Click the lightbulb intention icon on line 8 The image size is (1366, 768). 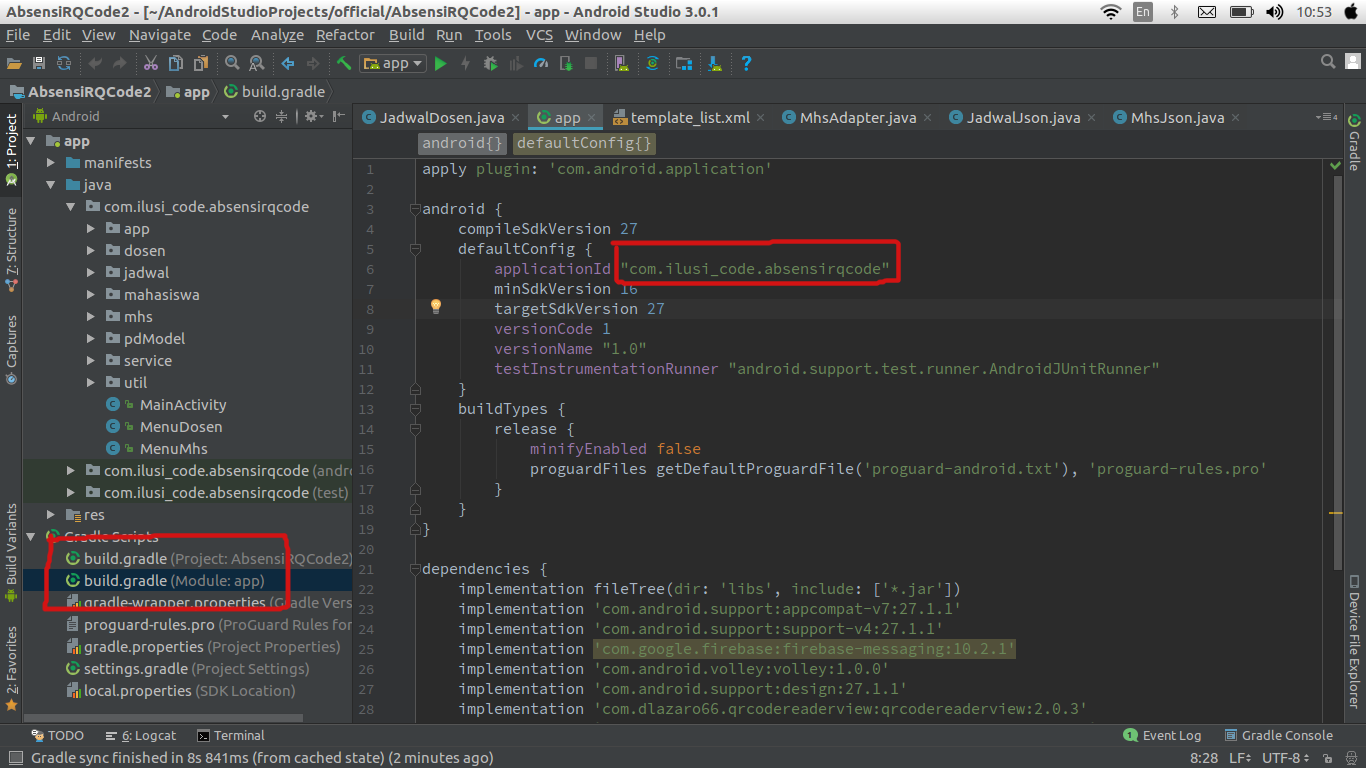pyautogui.click(x=436, y=307)
